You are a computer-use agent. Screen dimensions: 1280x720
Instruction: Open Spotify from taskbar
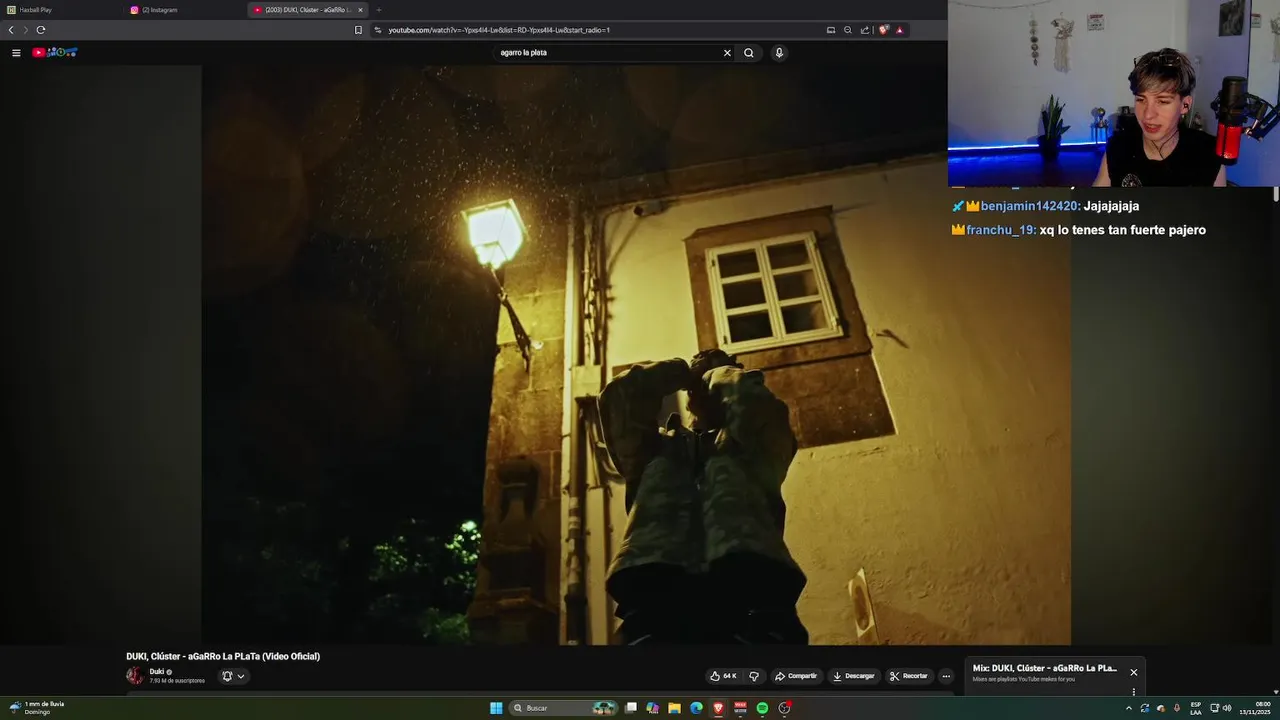pos(762,708)
